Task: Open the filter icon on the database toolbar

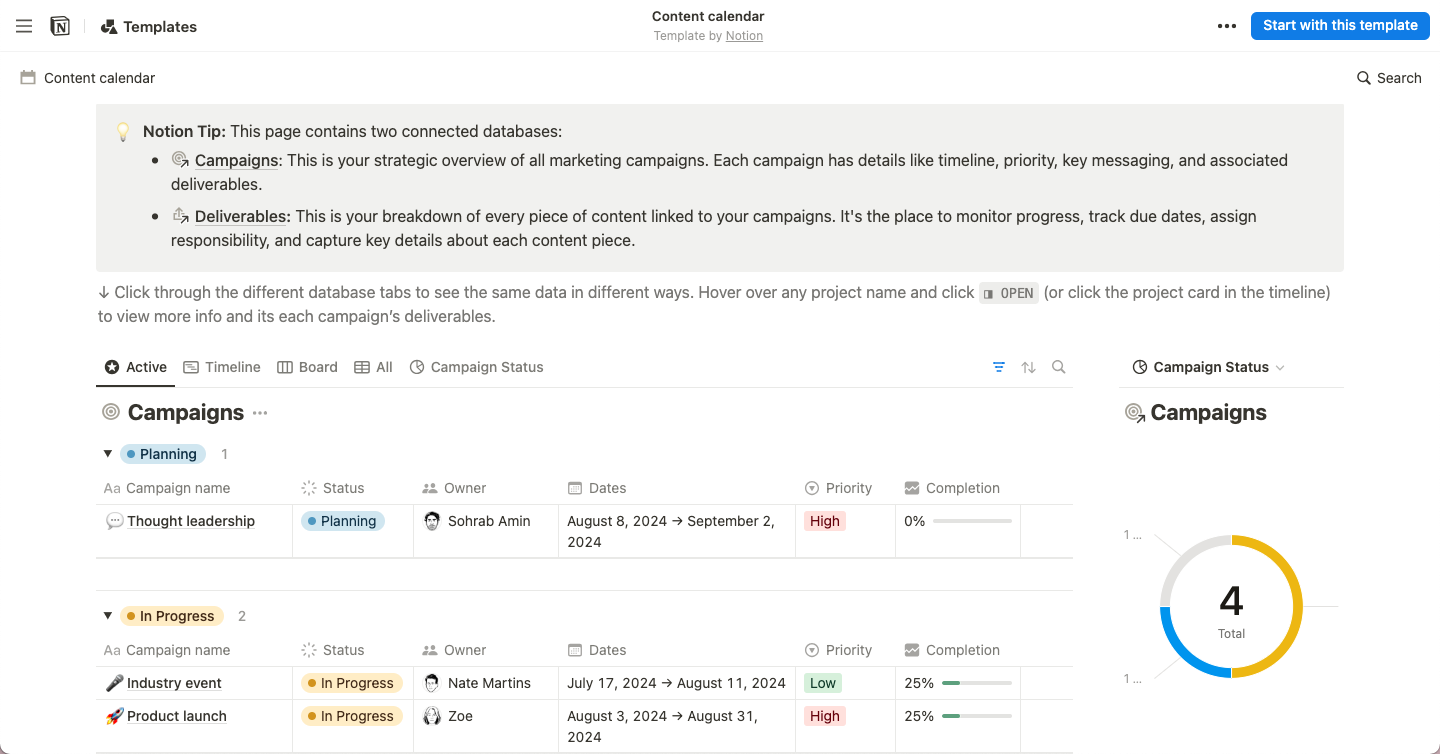Action: pos(999,367)
